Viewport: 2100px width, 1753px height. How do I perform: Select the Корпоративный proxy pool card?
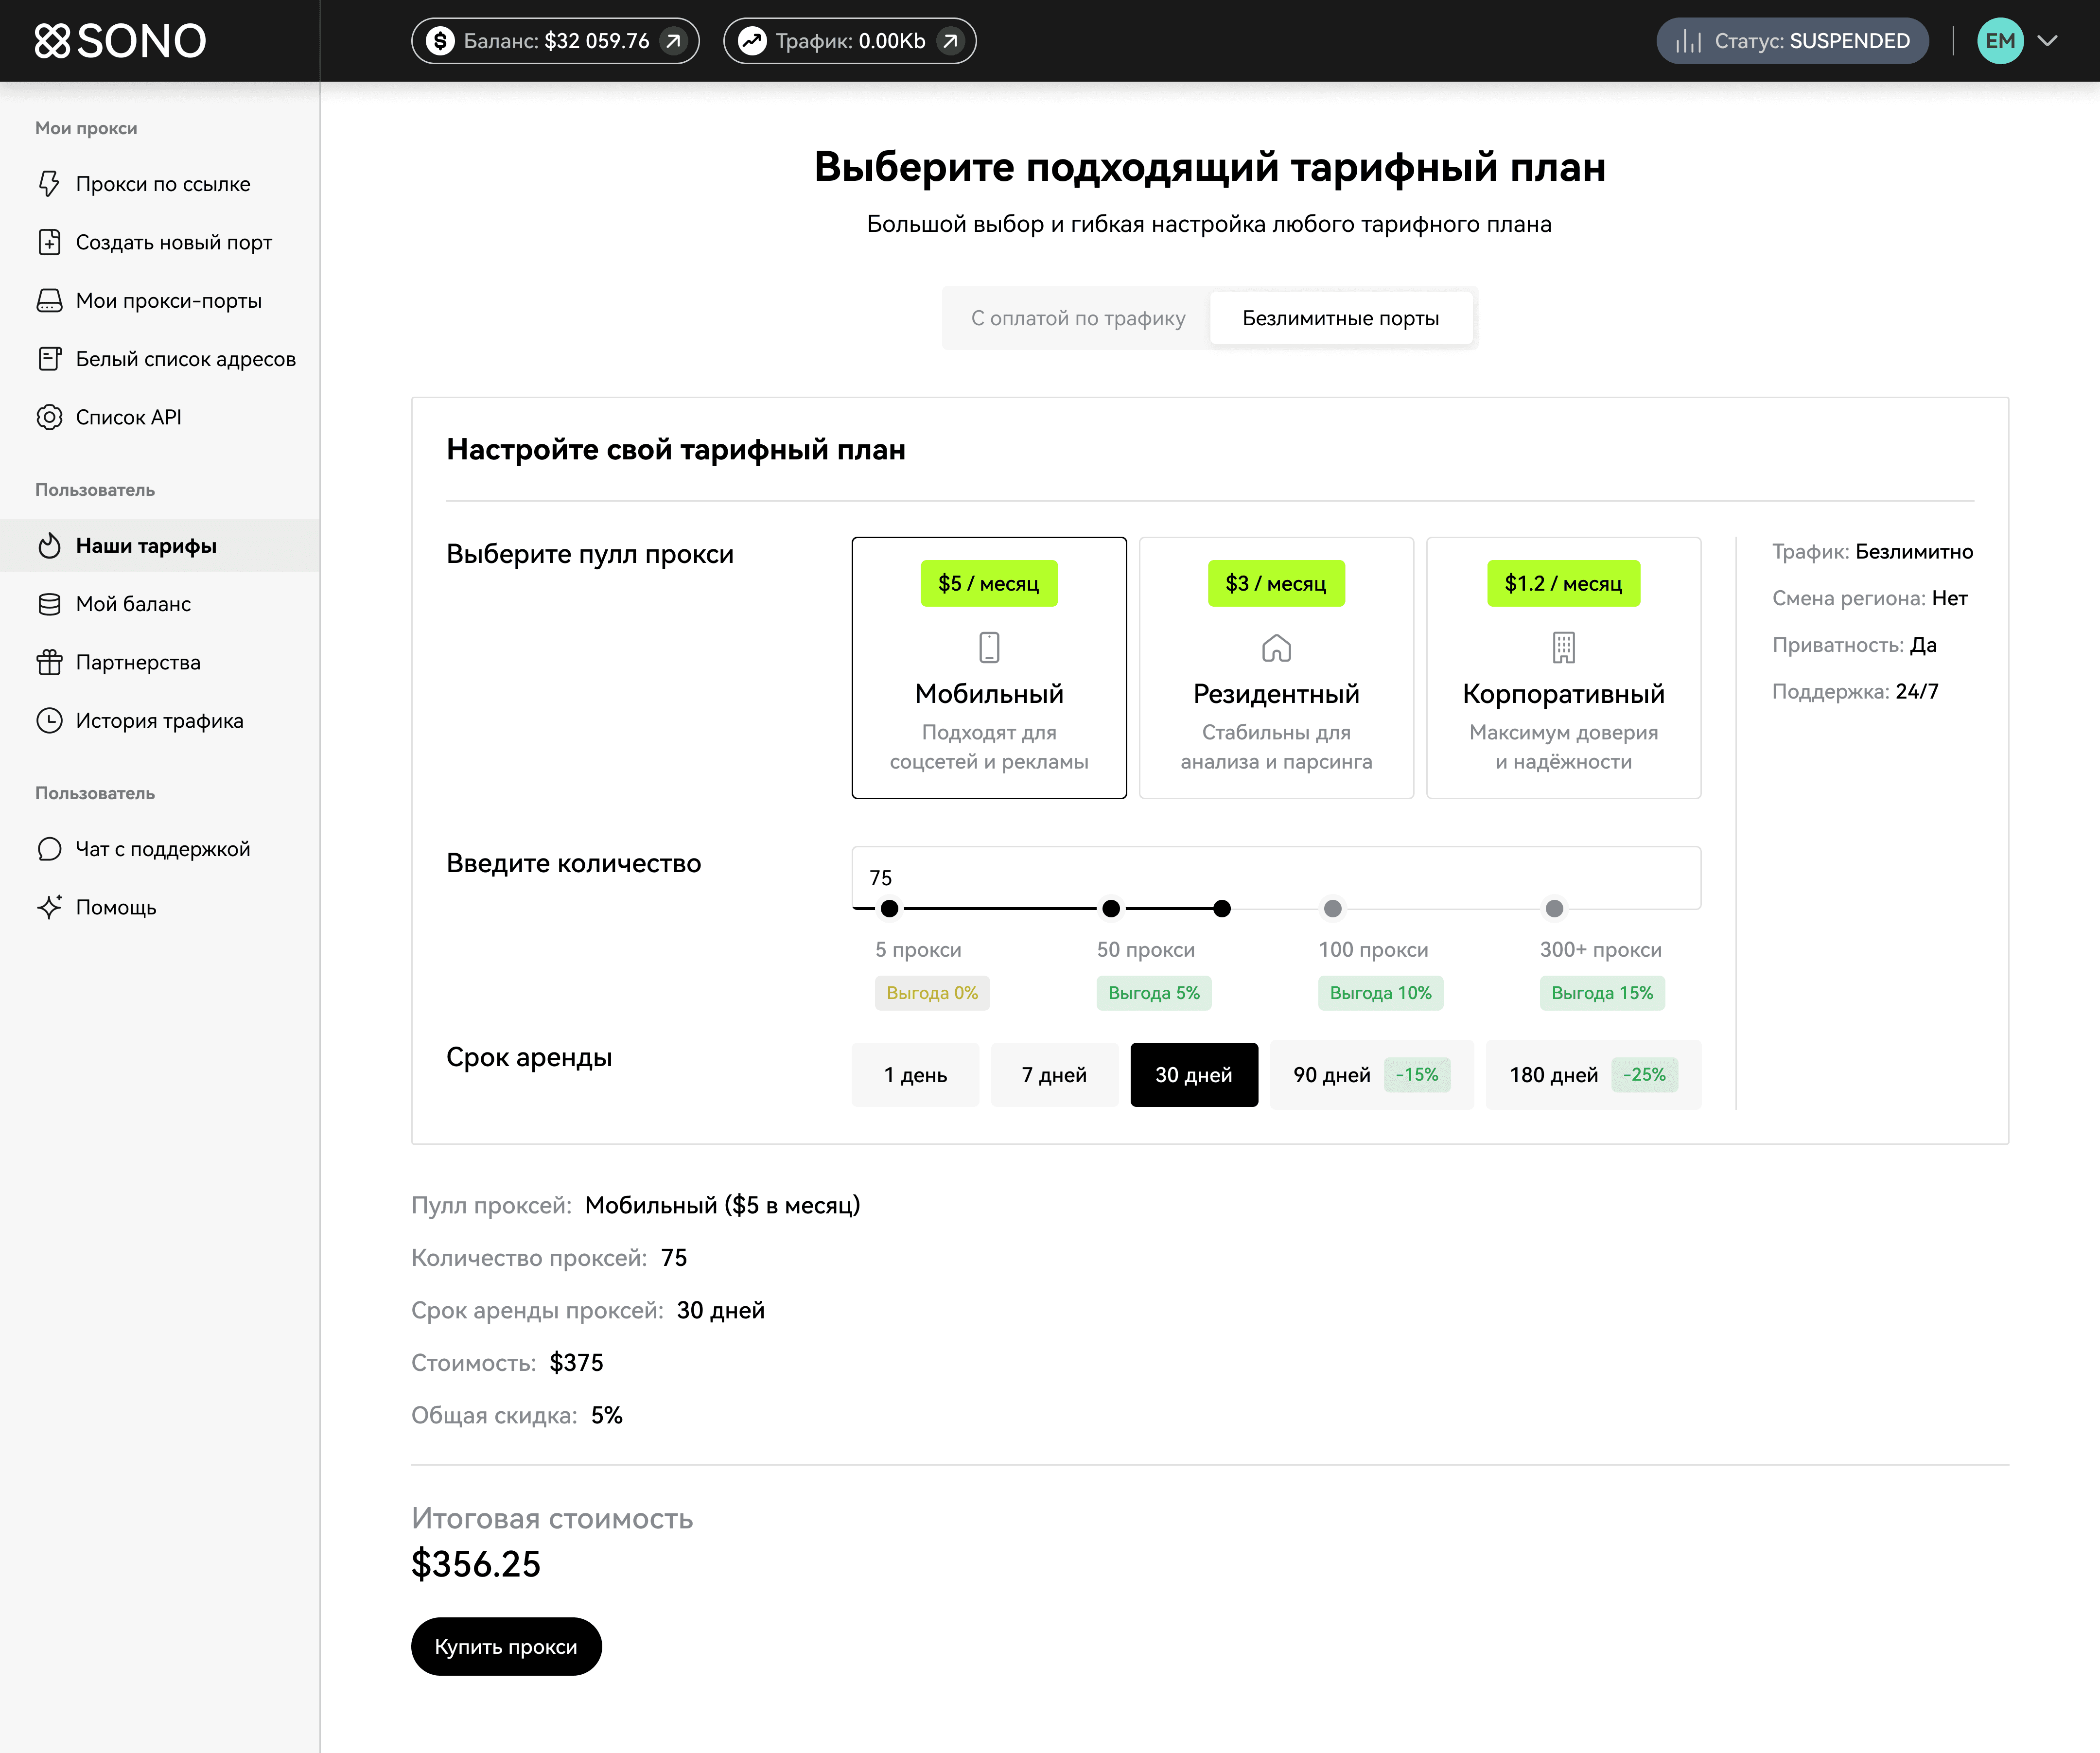coord(1563,667)
